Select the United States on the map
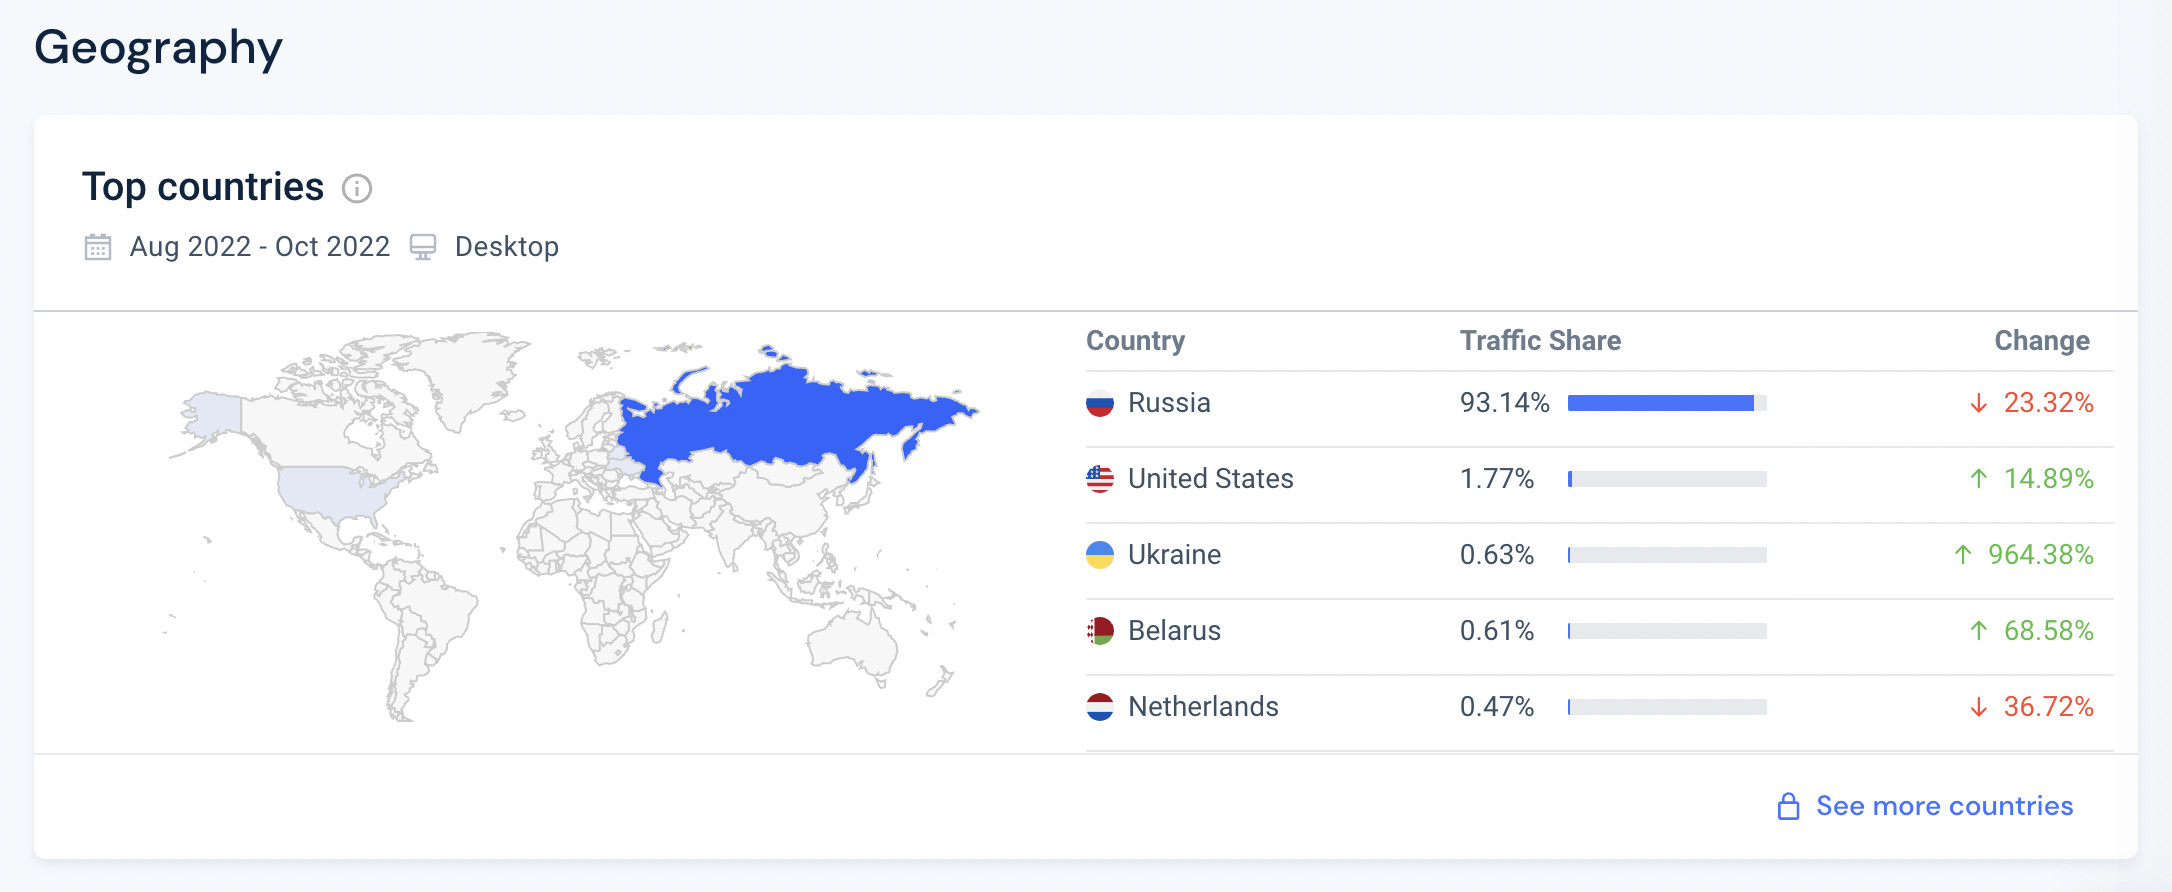 (x=330, y=490)
